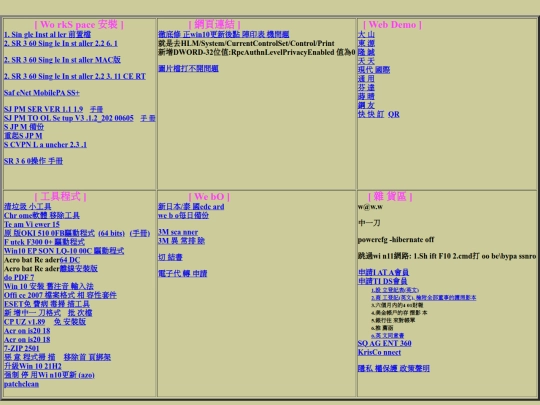540x405 pixels.
Task: Click the DWORD-32 RpcAuthnLevelPrivacyEnabled text line
Action: point(257,52)
